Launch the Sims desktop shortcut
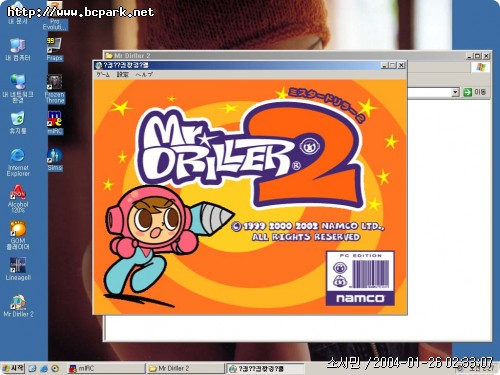The width and height of the screenshot is (500, 375). coord(54,159)
